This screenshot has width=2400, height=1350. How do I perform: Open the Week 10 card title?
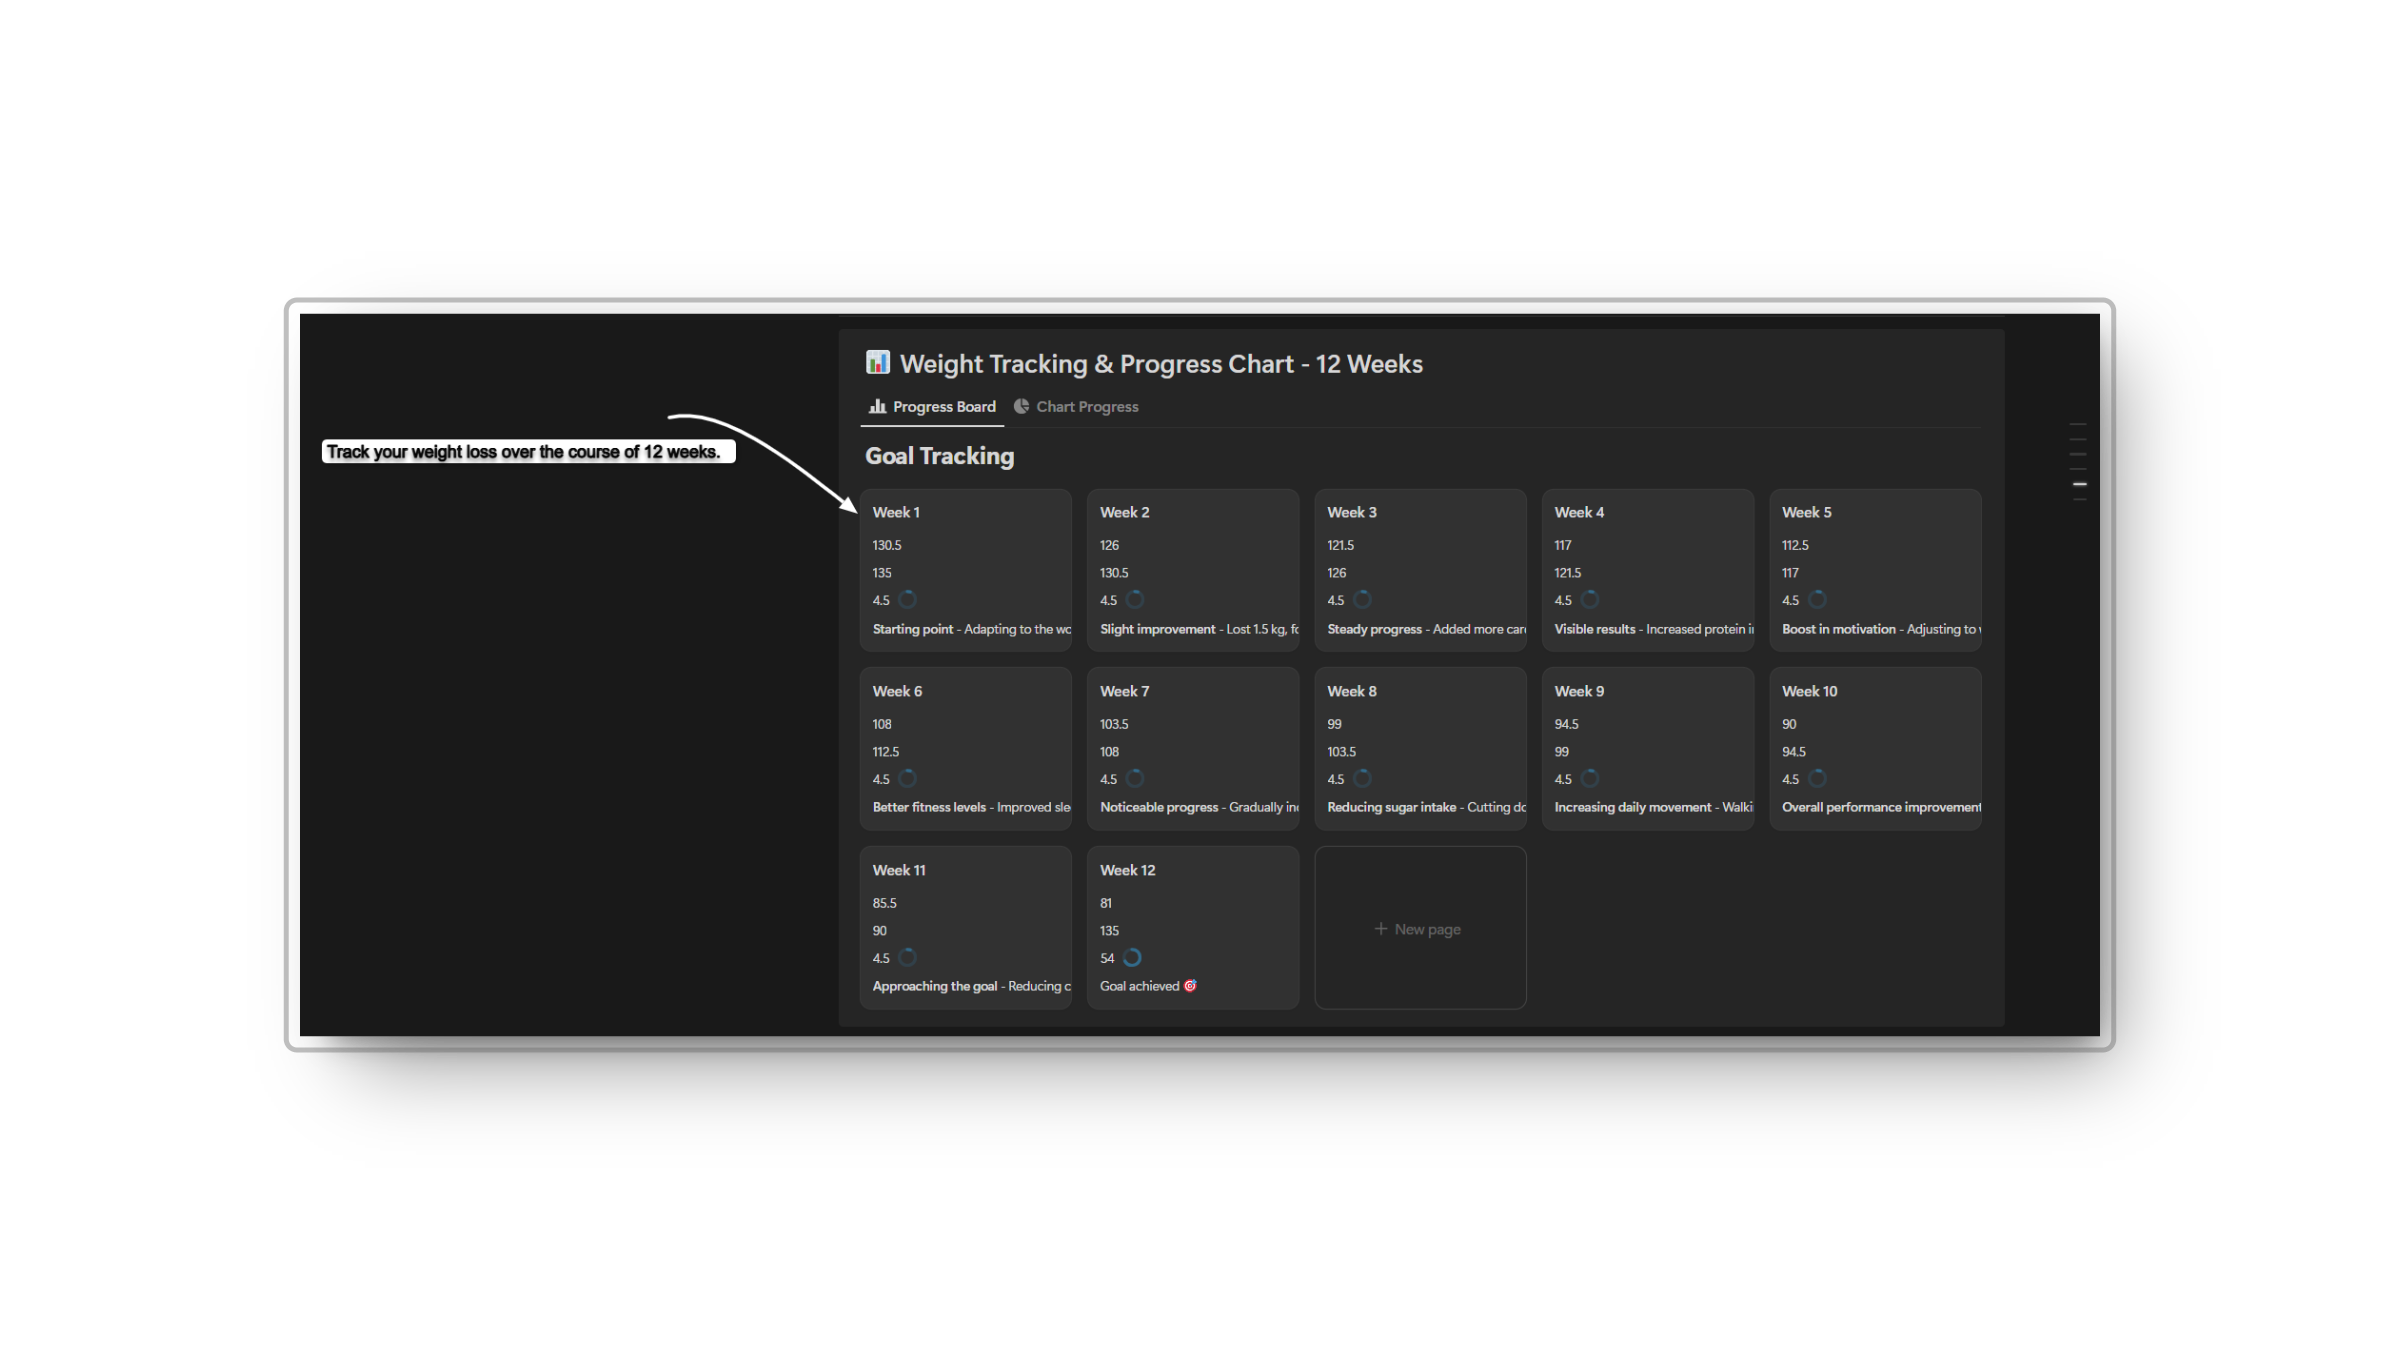click(x=1809, y=691)
